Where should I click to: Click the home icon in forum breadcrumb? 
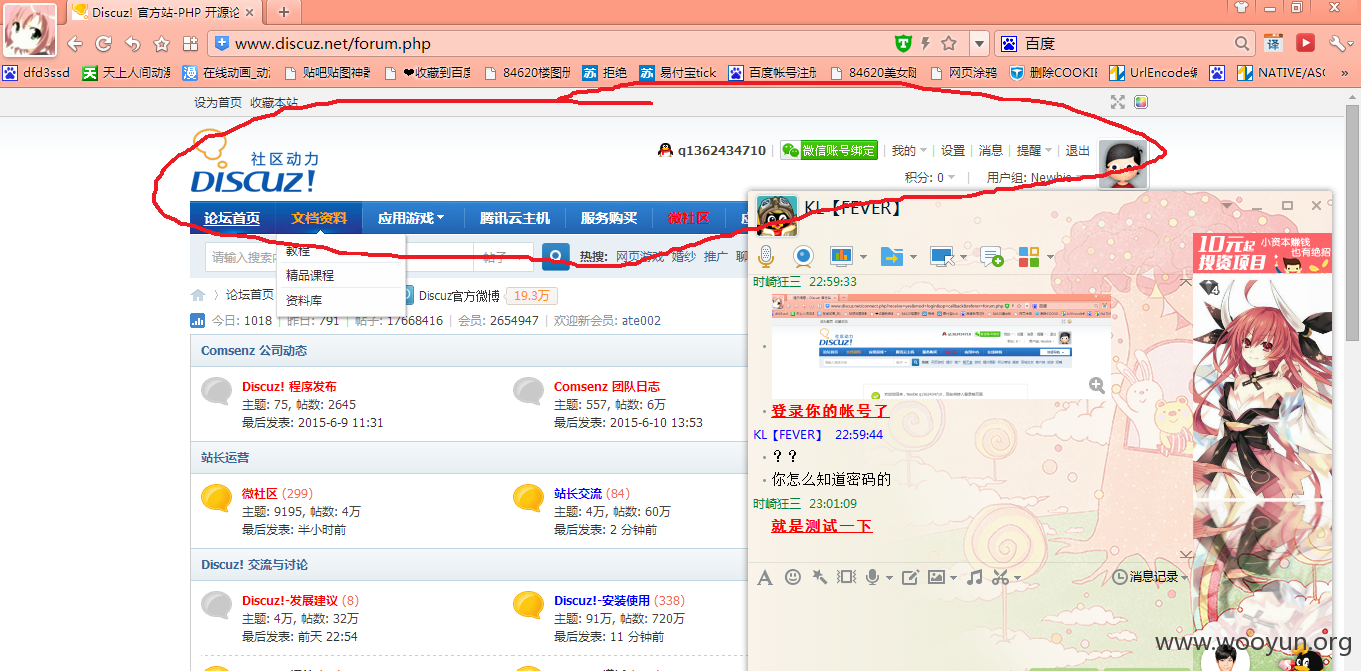[x=198, y=295]
